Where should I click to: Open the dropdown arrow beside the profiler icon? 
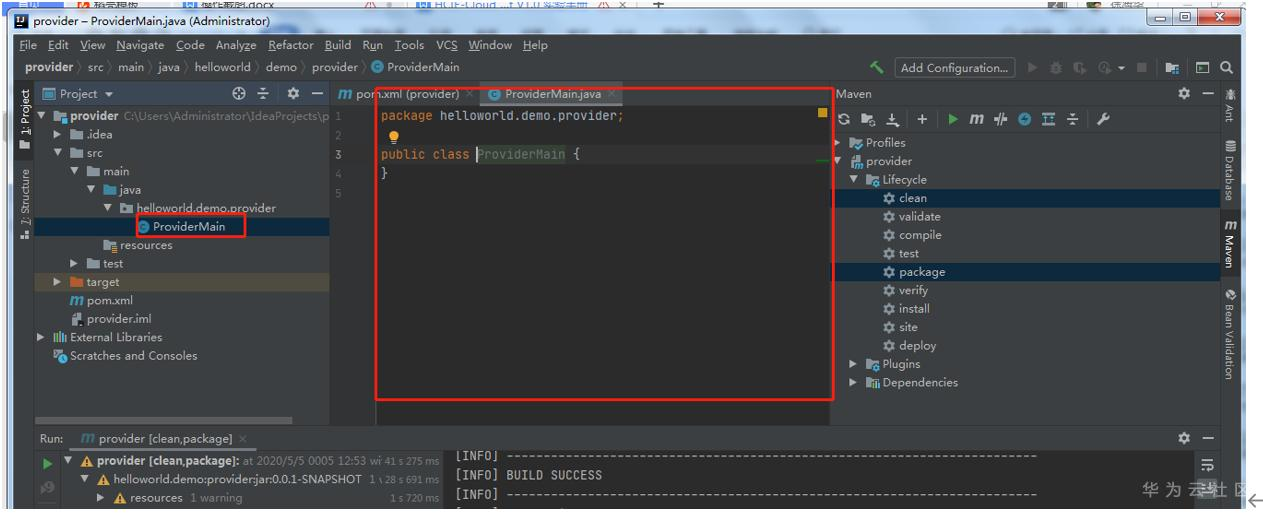(x=1122, y=68)
